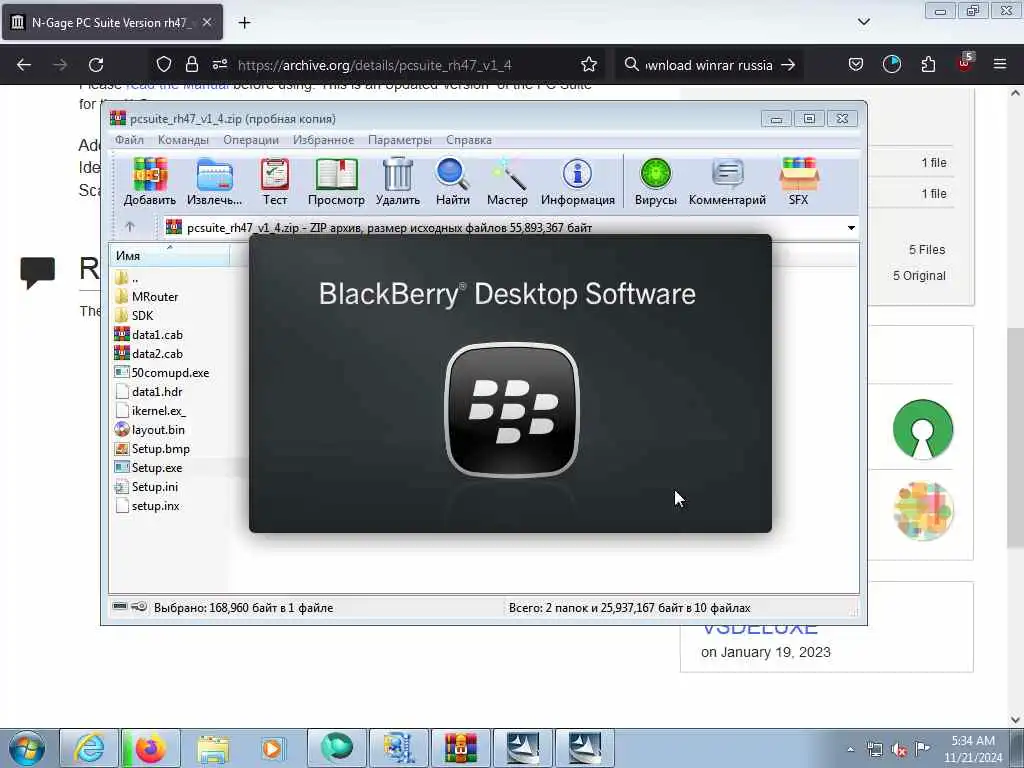This screenshot has width=1024, height=768.
Task: Open the Pocket save icon in Firefox
Action: pos(856,64)
